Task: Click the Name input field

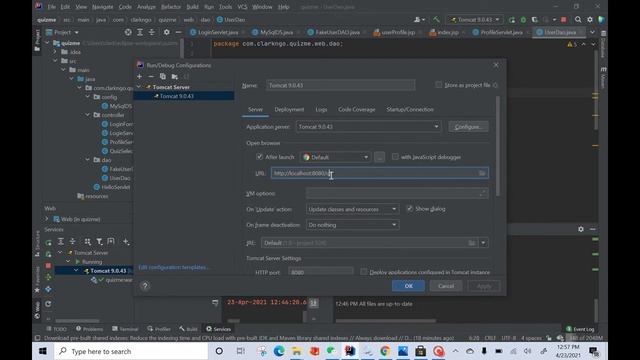Action: click(x=340, y=85)
